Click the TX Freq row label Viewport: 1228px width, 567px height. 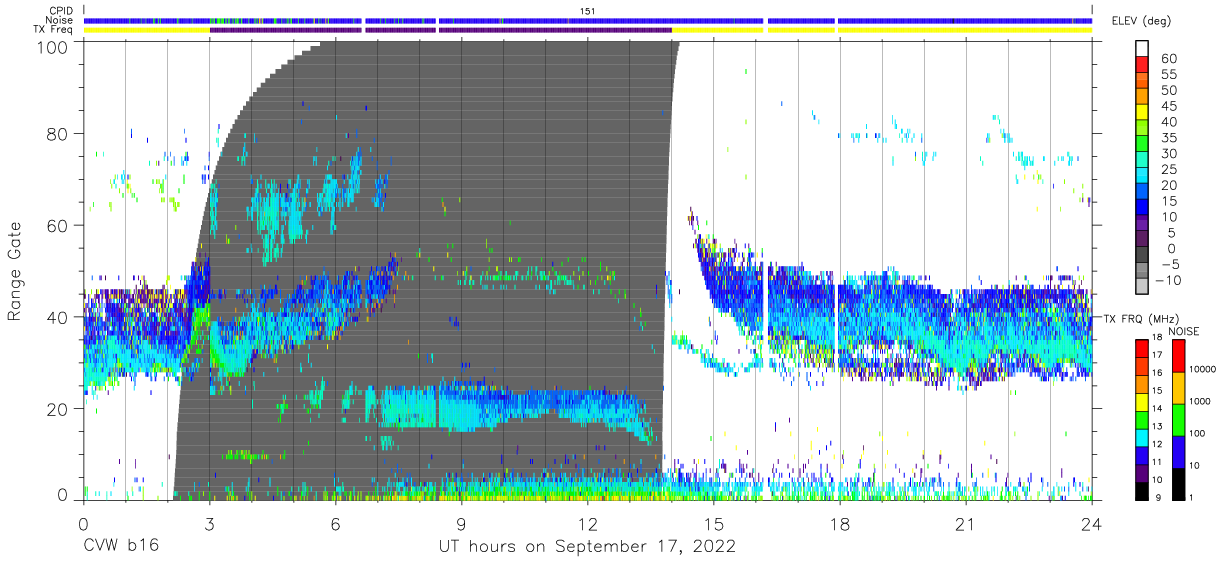click(53, 30)
